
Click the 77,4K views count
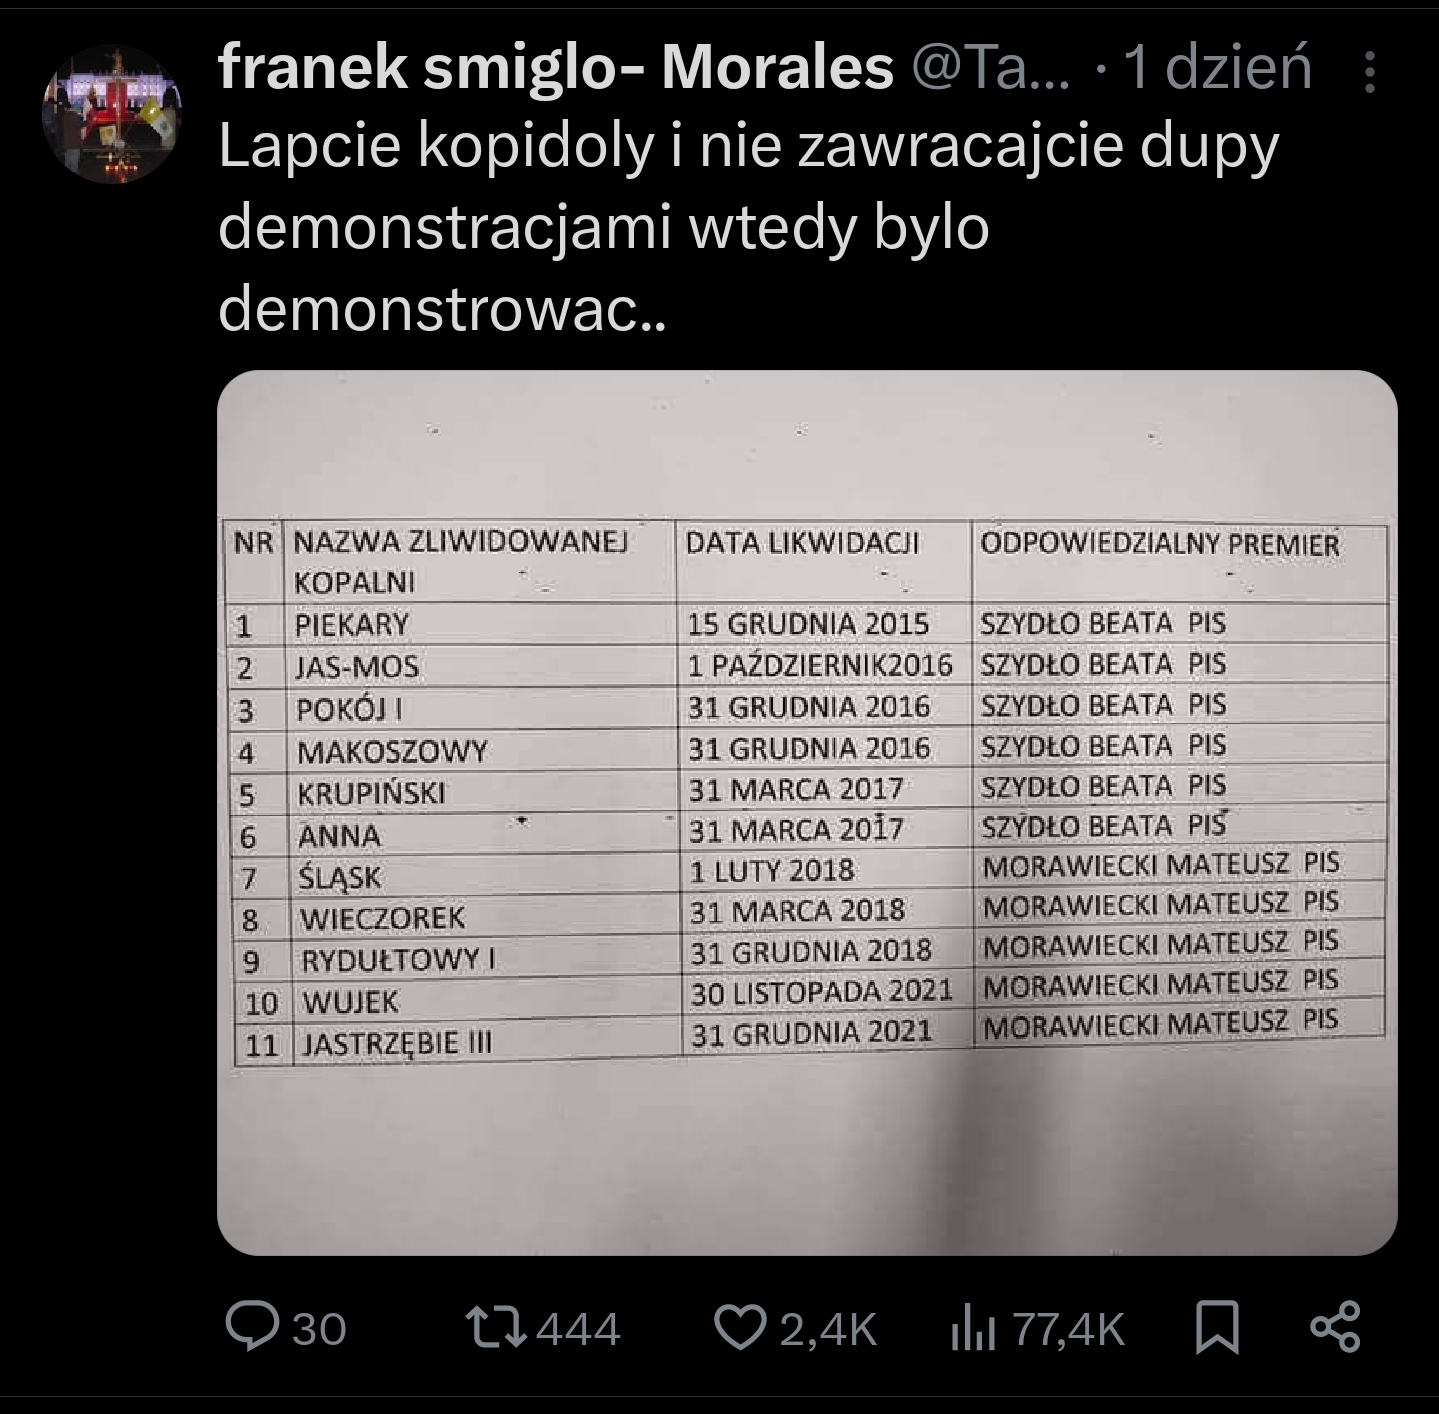click(x=1068, y=1330)
